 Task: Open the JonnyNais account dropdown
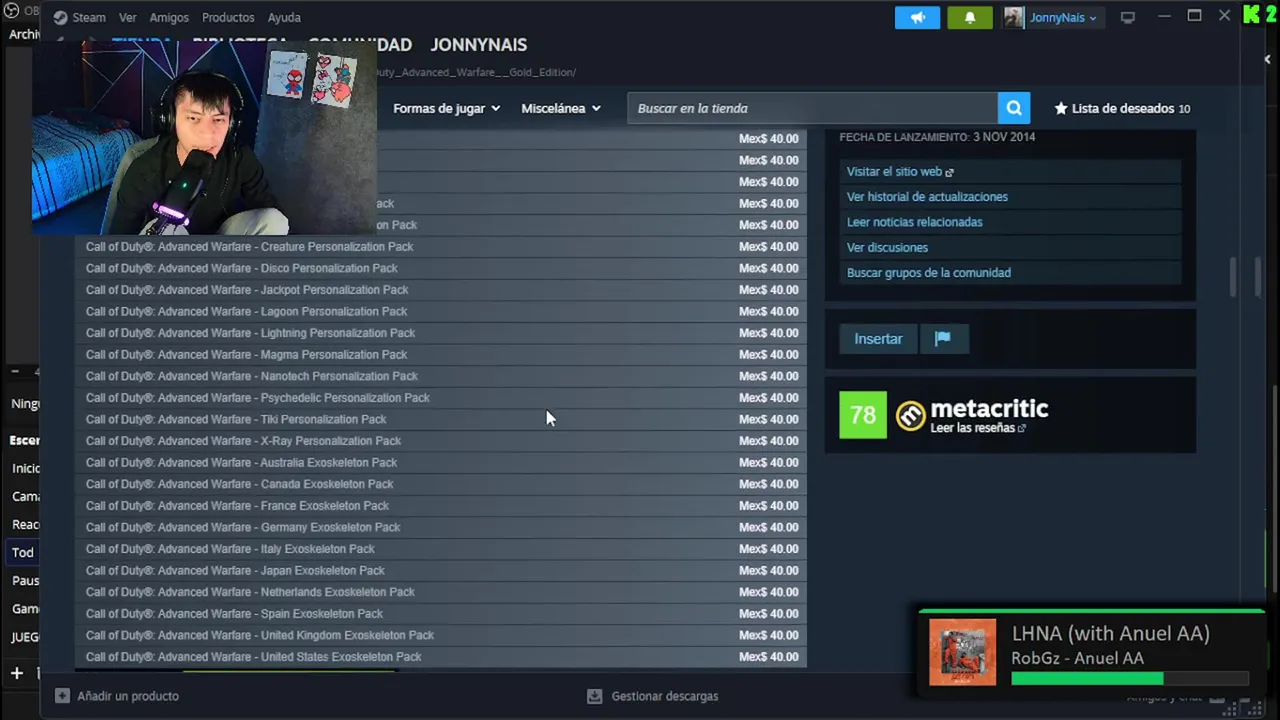(x=1061, y=17)
